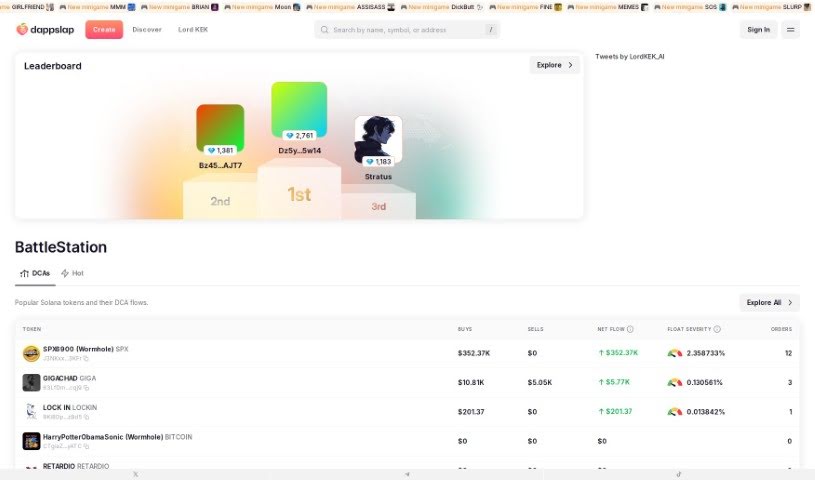Copy the LOCK IN token address

[86, 417]
